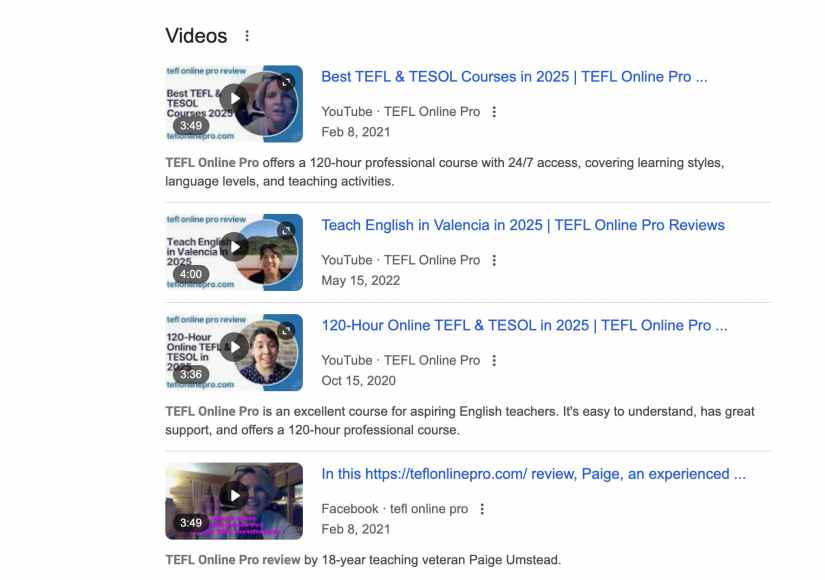Open the Best TEFL & TESOL Courses 2025 link

[x=513, y=76]
